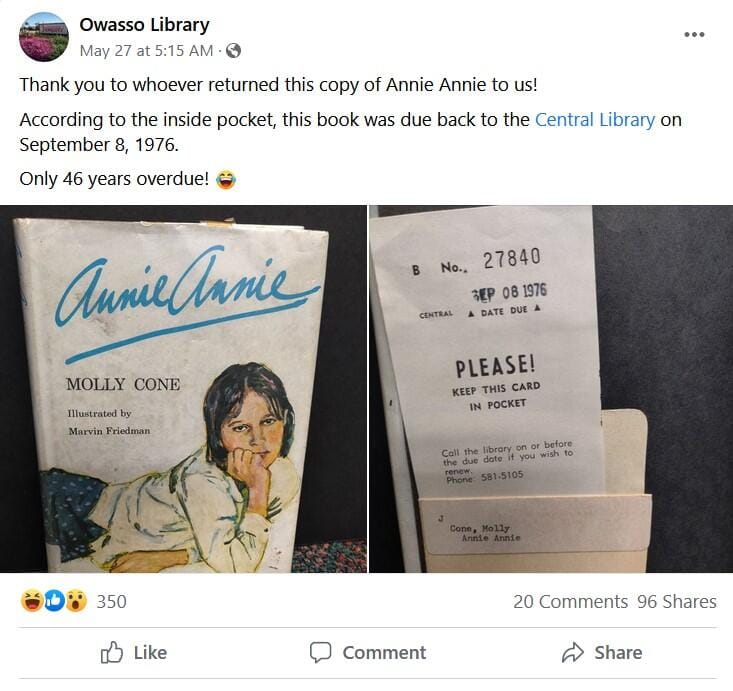This screenshot has height=691, width=733.
Task: Open the 350 reactions count
Action: click(x=111, y=602)
